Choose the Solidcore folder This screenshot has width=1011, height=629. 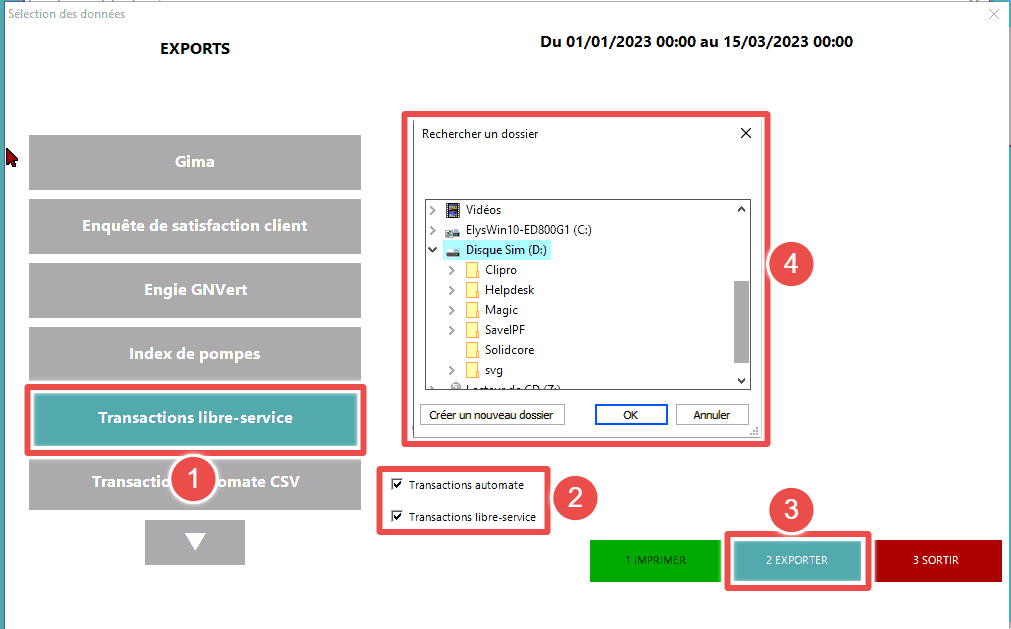507,350
